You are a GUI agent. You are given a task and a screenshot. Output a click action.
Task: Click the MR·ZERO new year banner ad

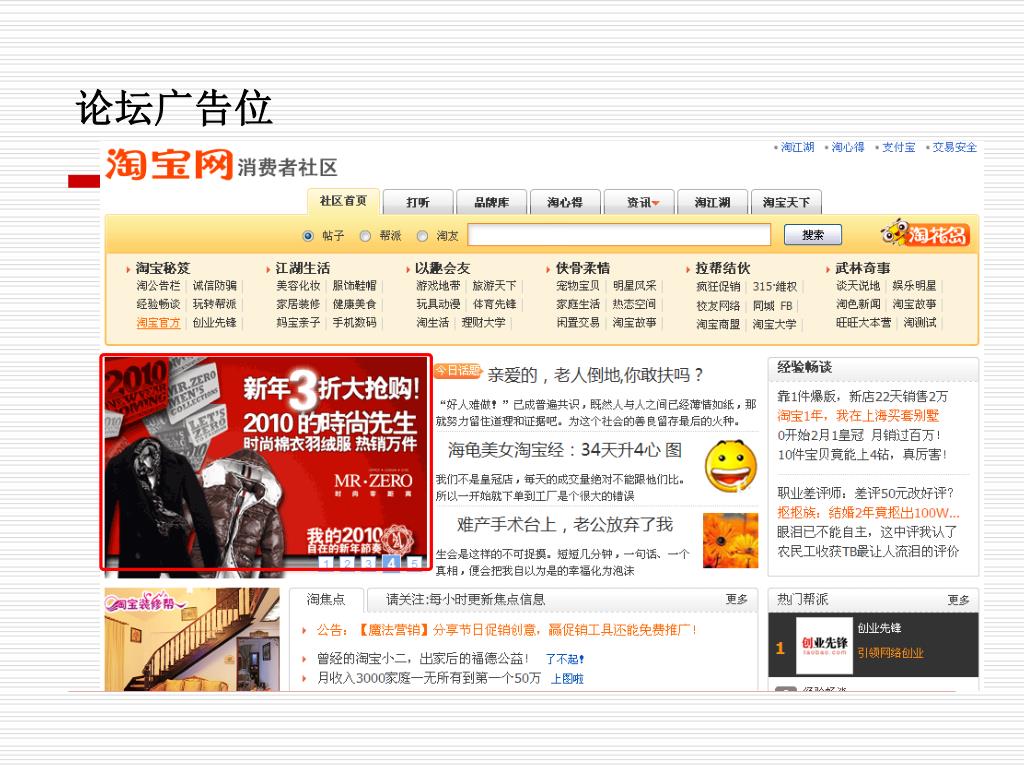(x=266, y=462)
